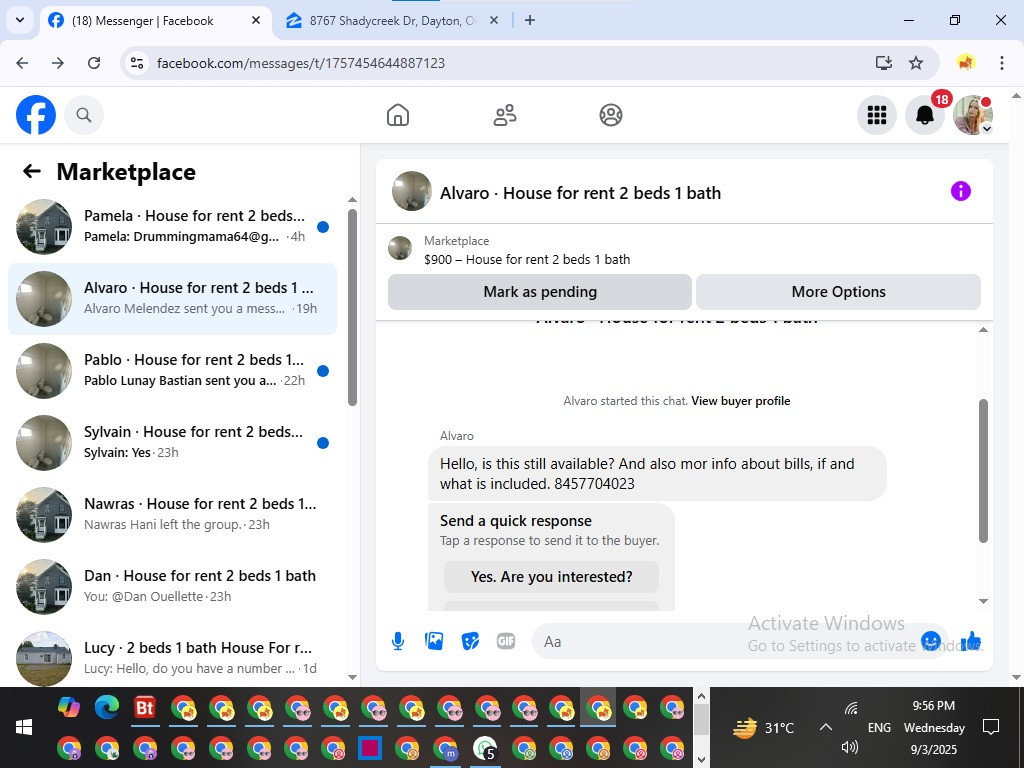The width and height of the screenshot is (1024, 768).
Task: Open the emoji picker in message box
Action: (x=931, y=641)
